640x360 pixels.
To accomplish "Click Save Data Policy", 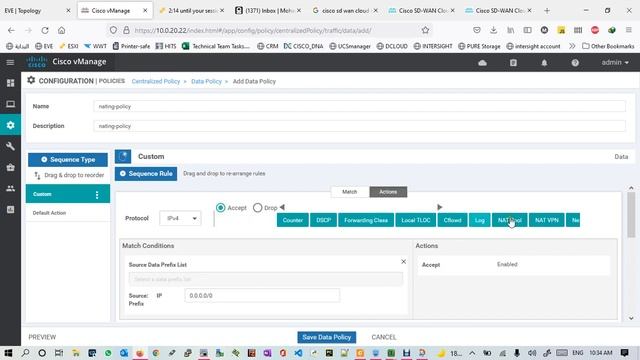I will 327,338.
